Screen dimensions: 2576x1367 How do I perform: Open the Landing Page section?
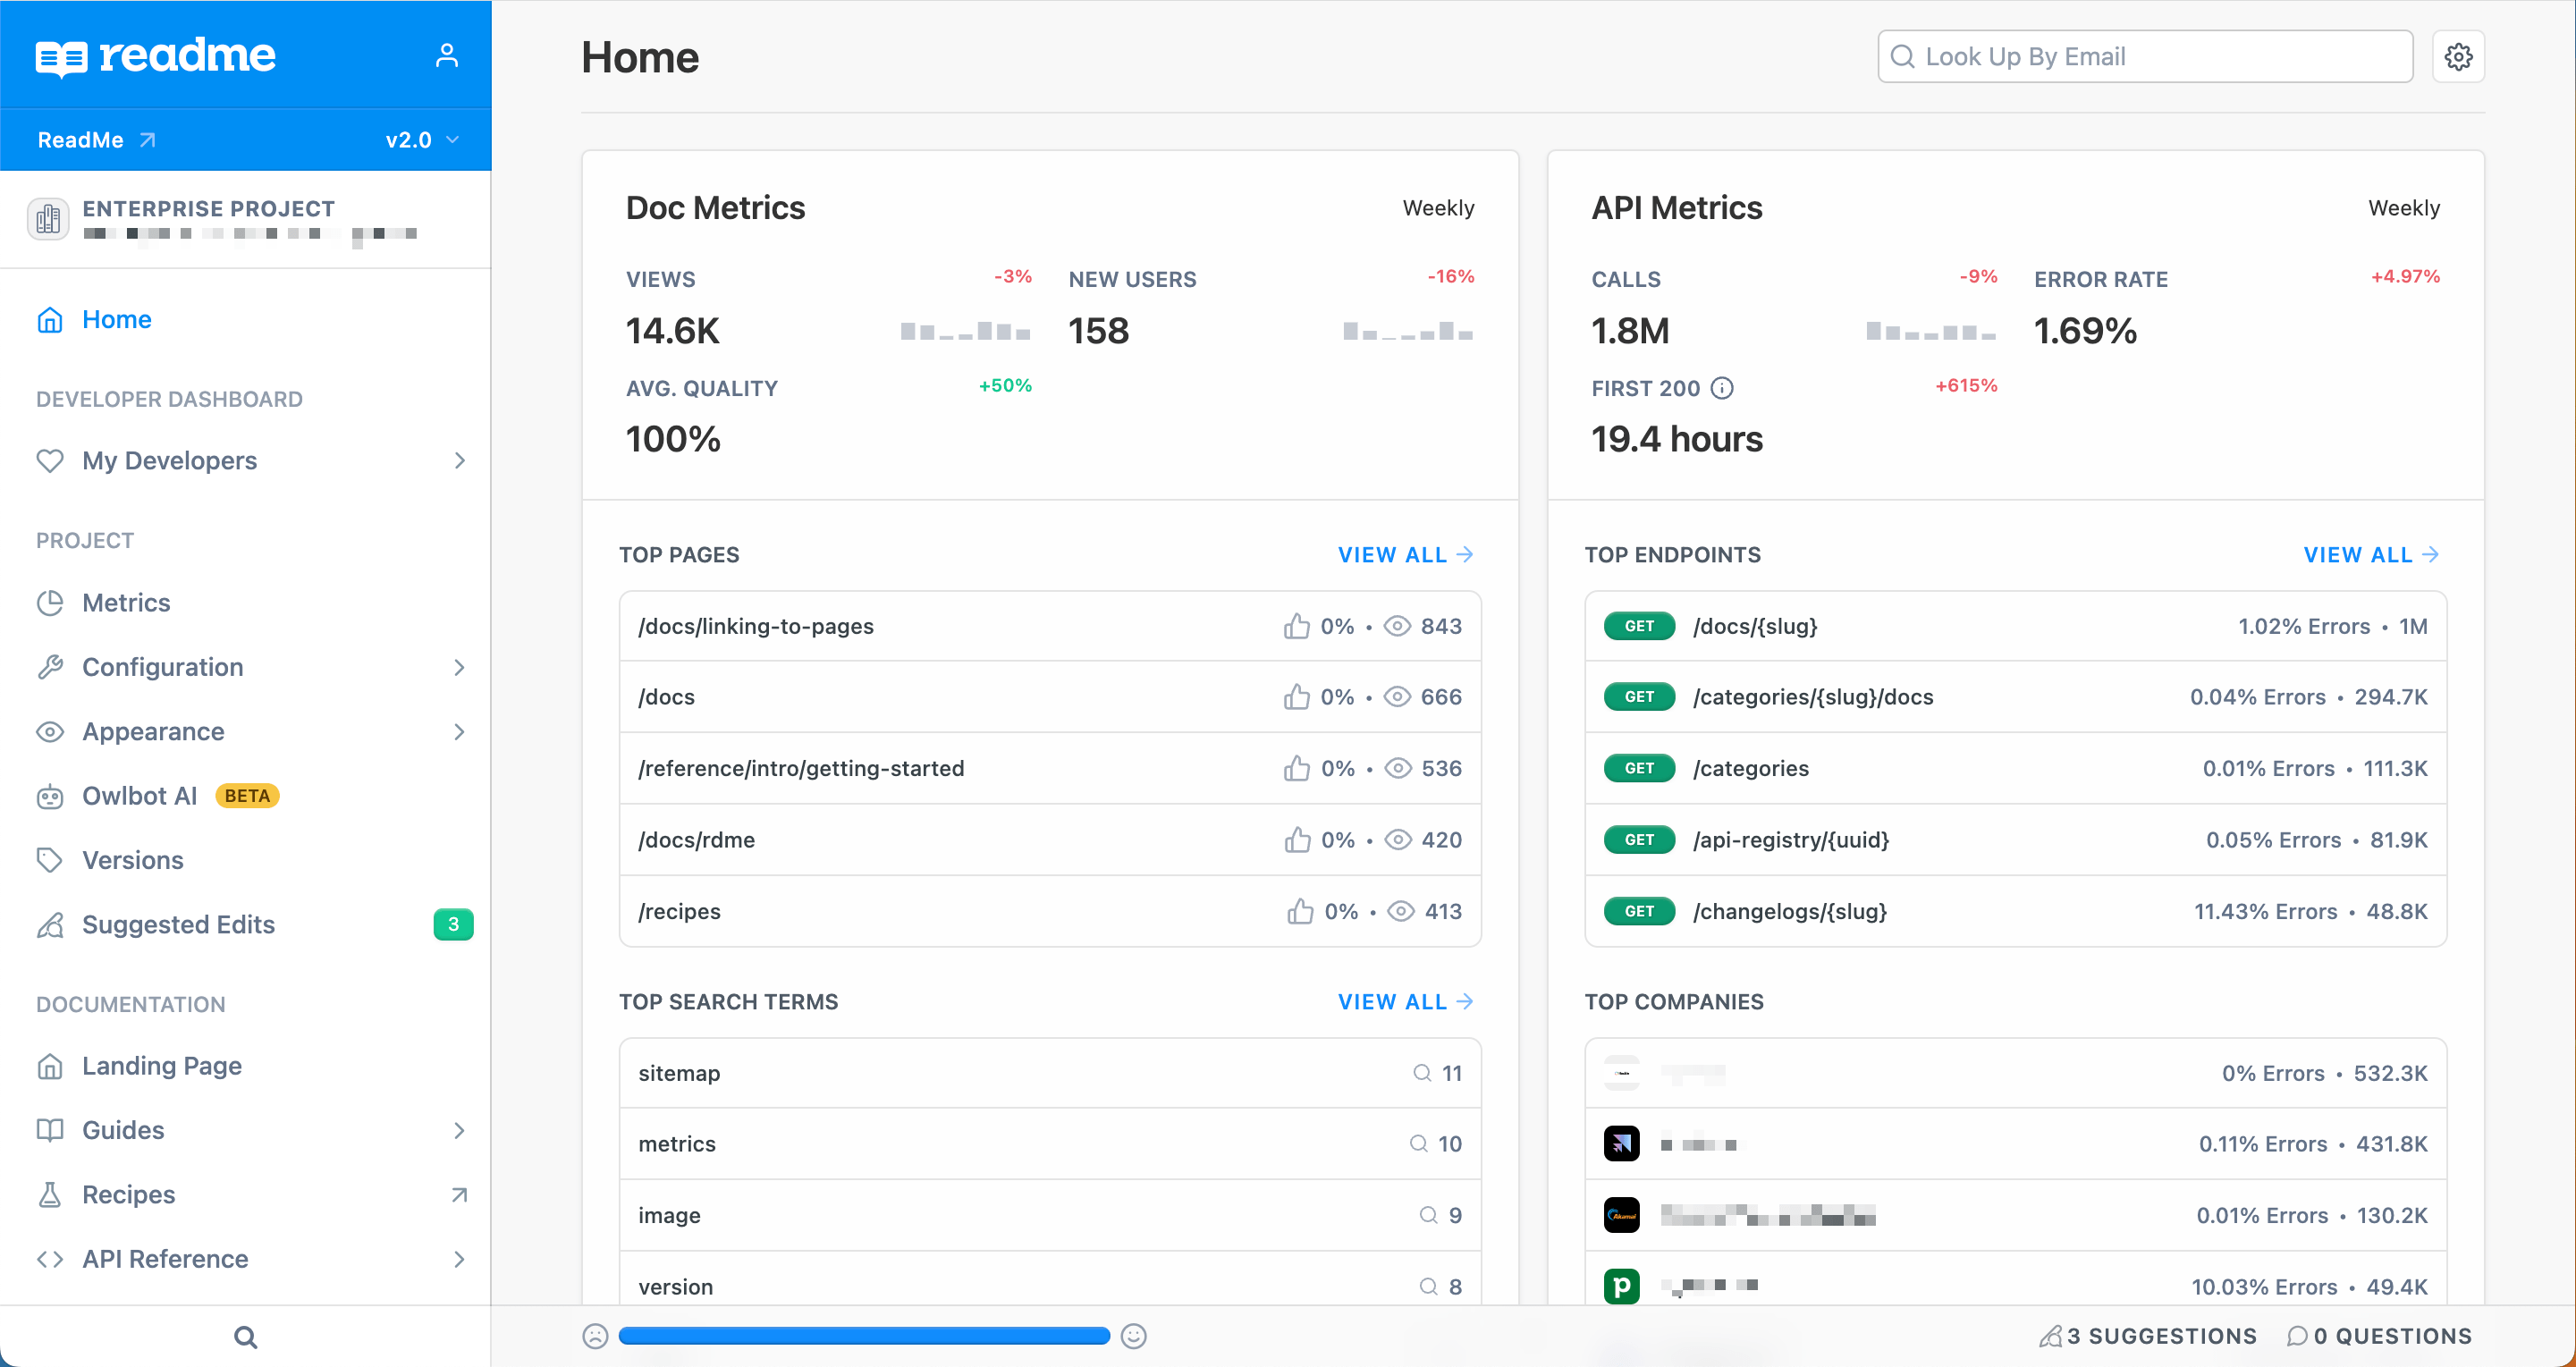161,1065
